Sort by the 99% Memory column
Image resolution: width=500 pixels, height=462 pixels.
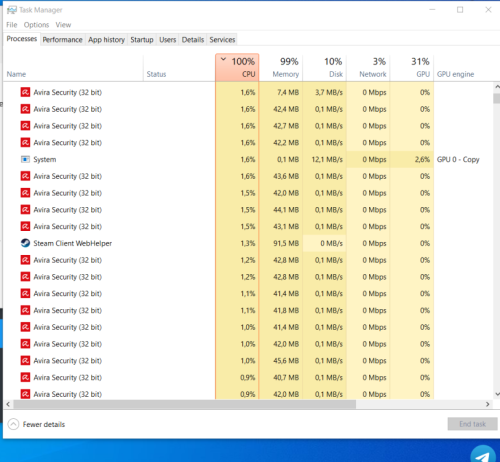281,68
